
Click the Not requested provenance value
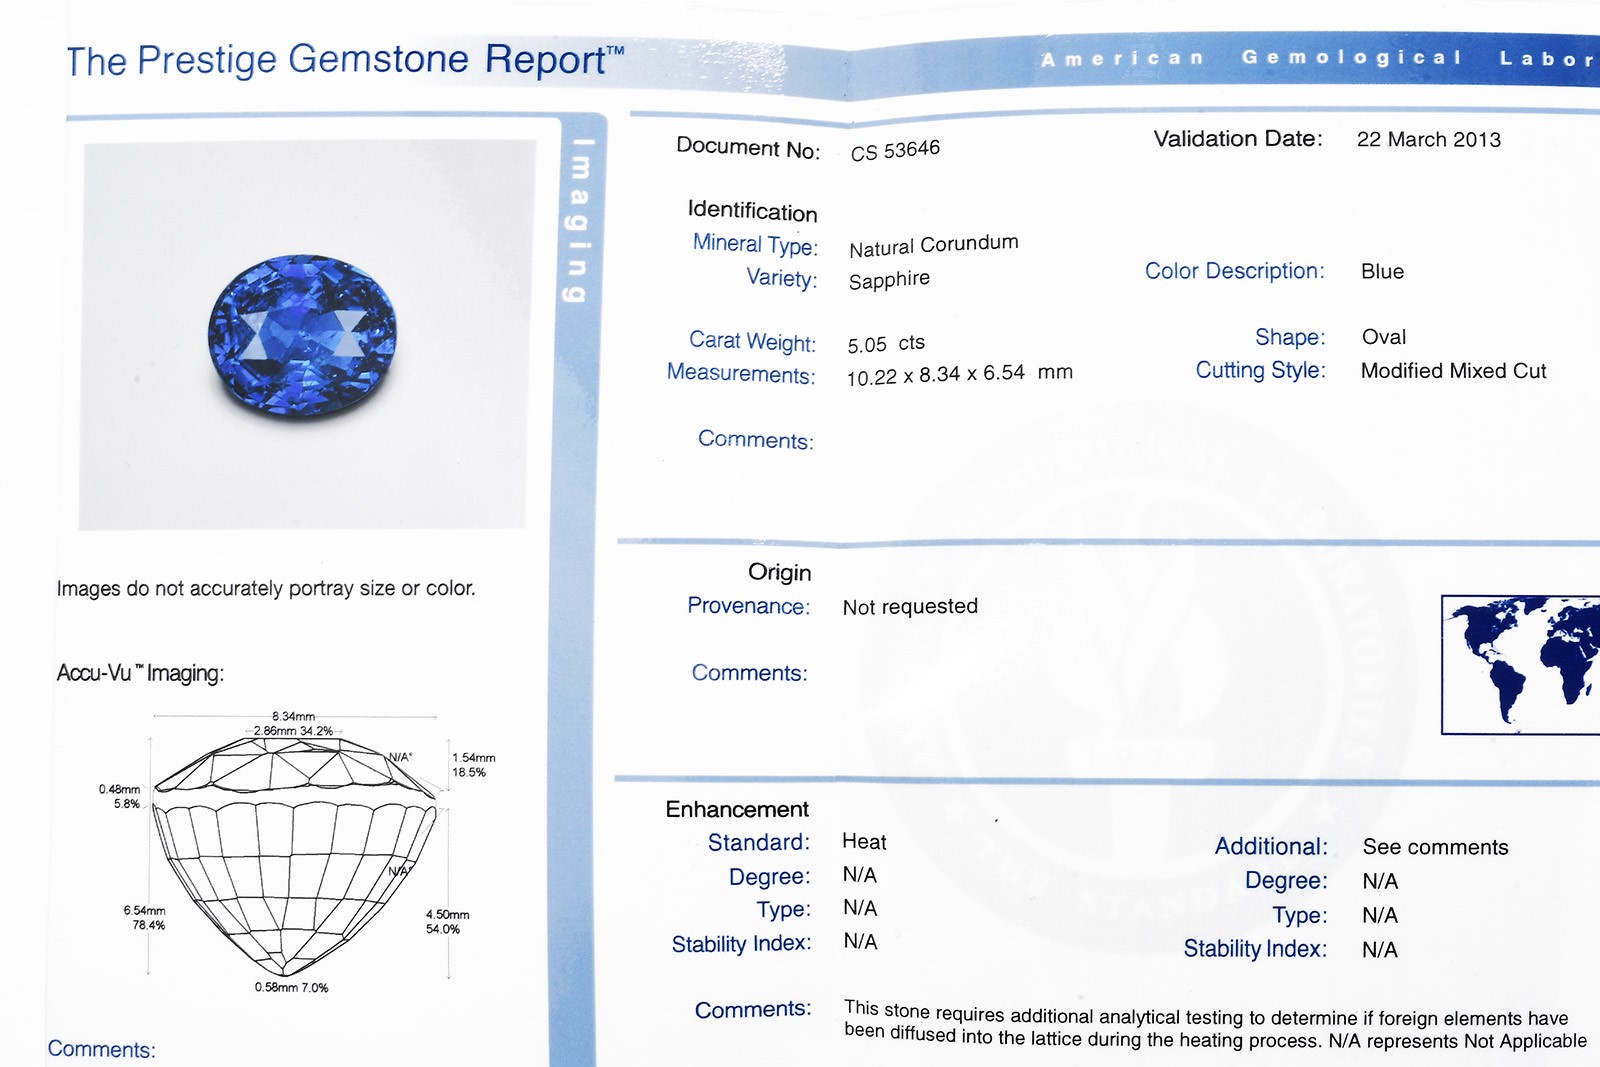pos(910,607)
